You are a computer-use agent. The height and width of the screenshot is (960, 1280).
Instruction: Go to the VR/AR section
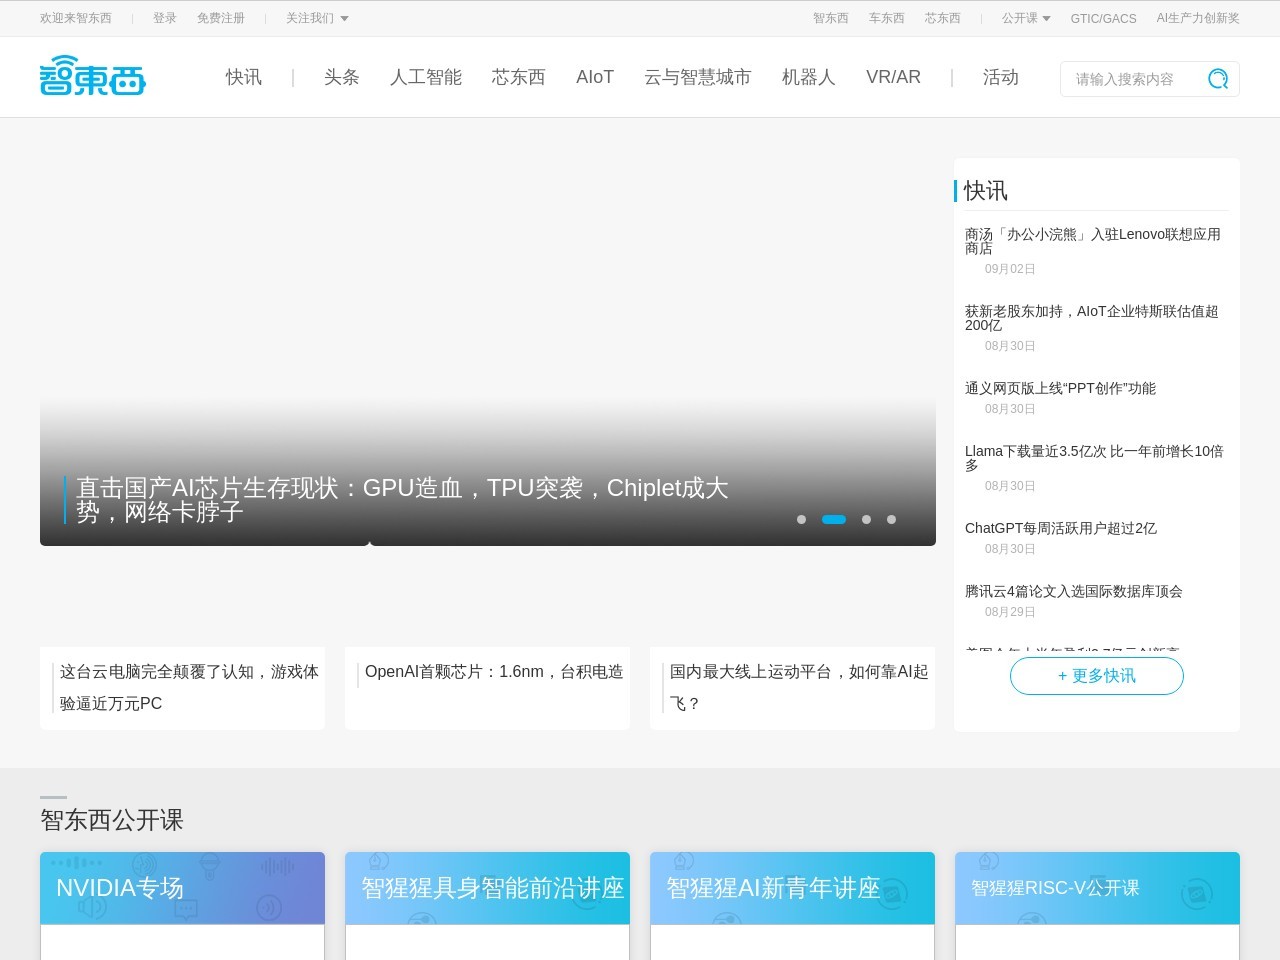(893, 77)
